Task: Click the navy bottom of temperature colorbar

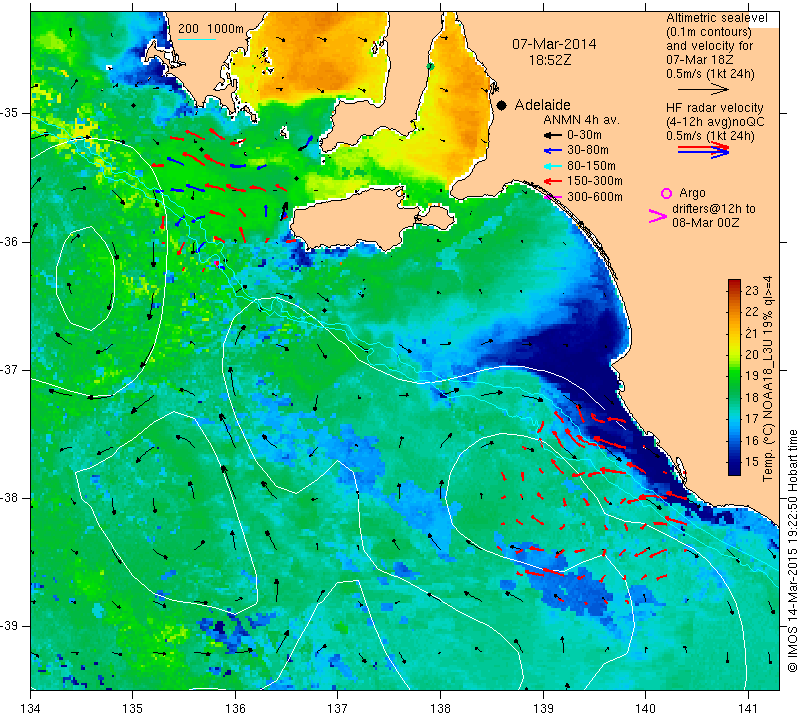Action: [734, 469]
